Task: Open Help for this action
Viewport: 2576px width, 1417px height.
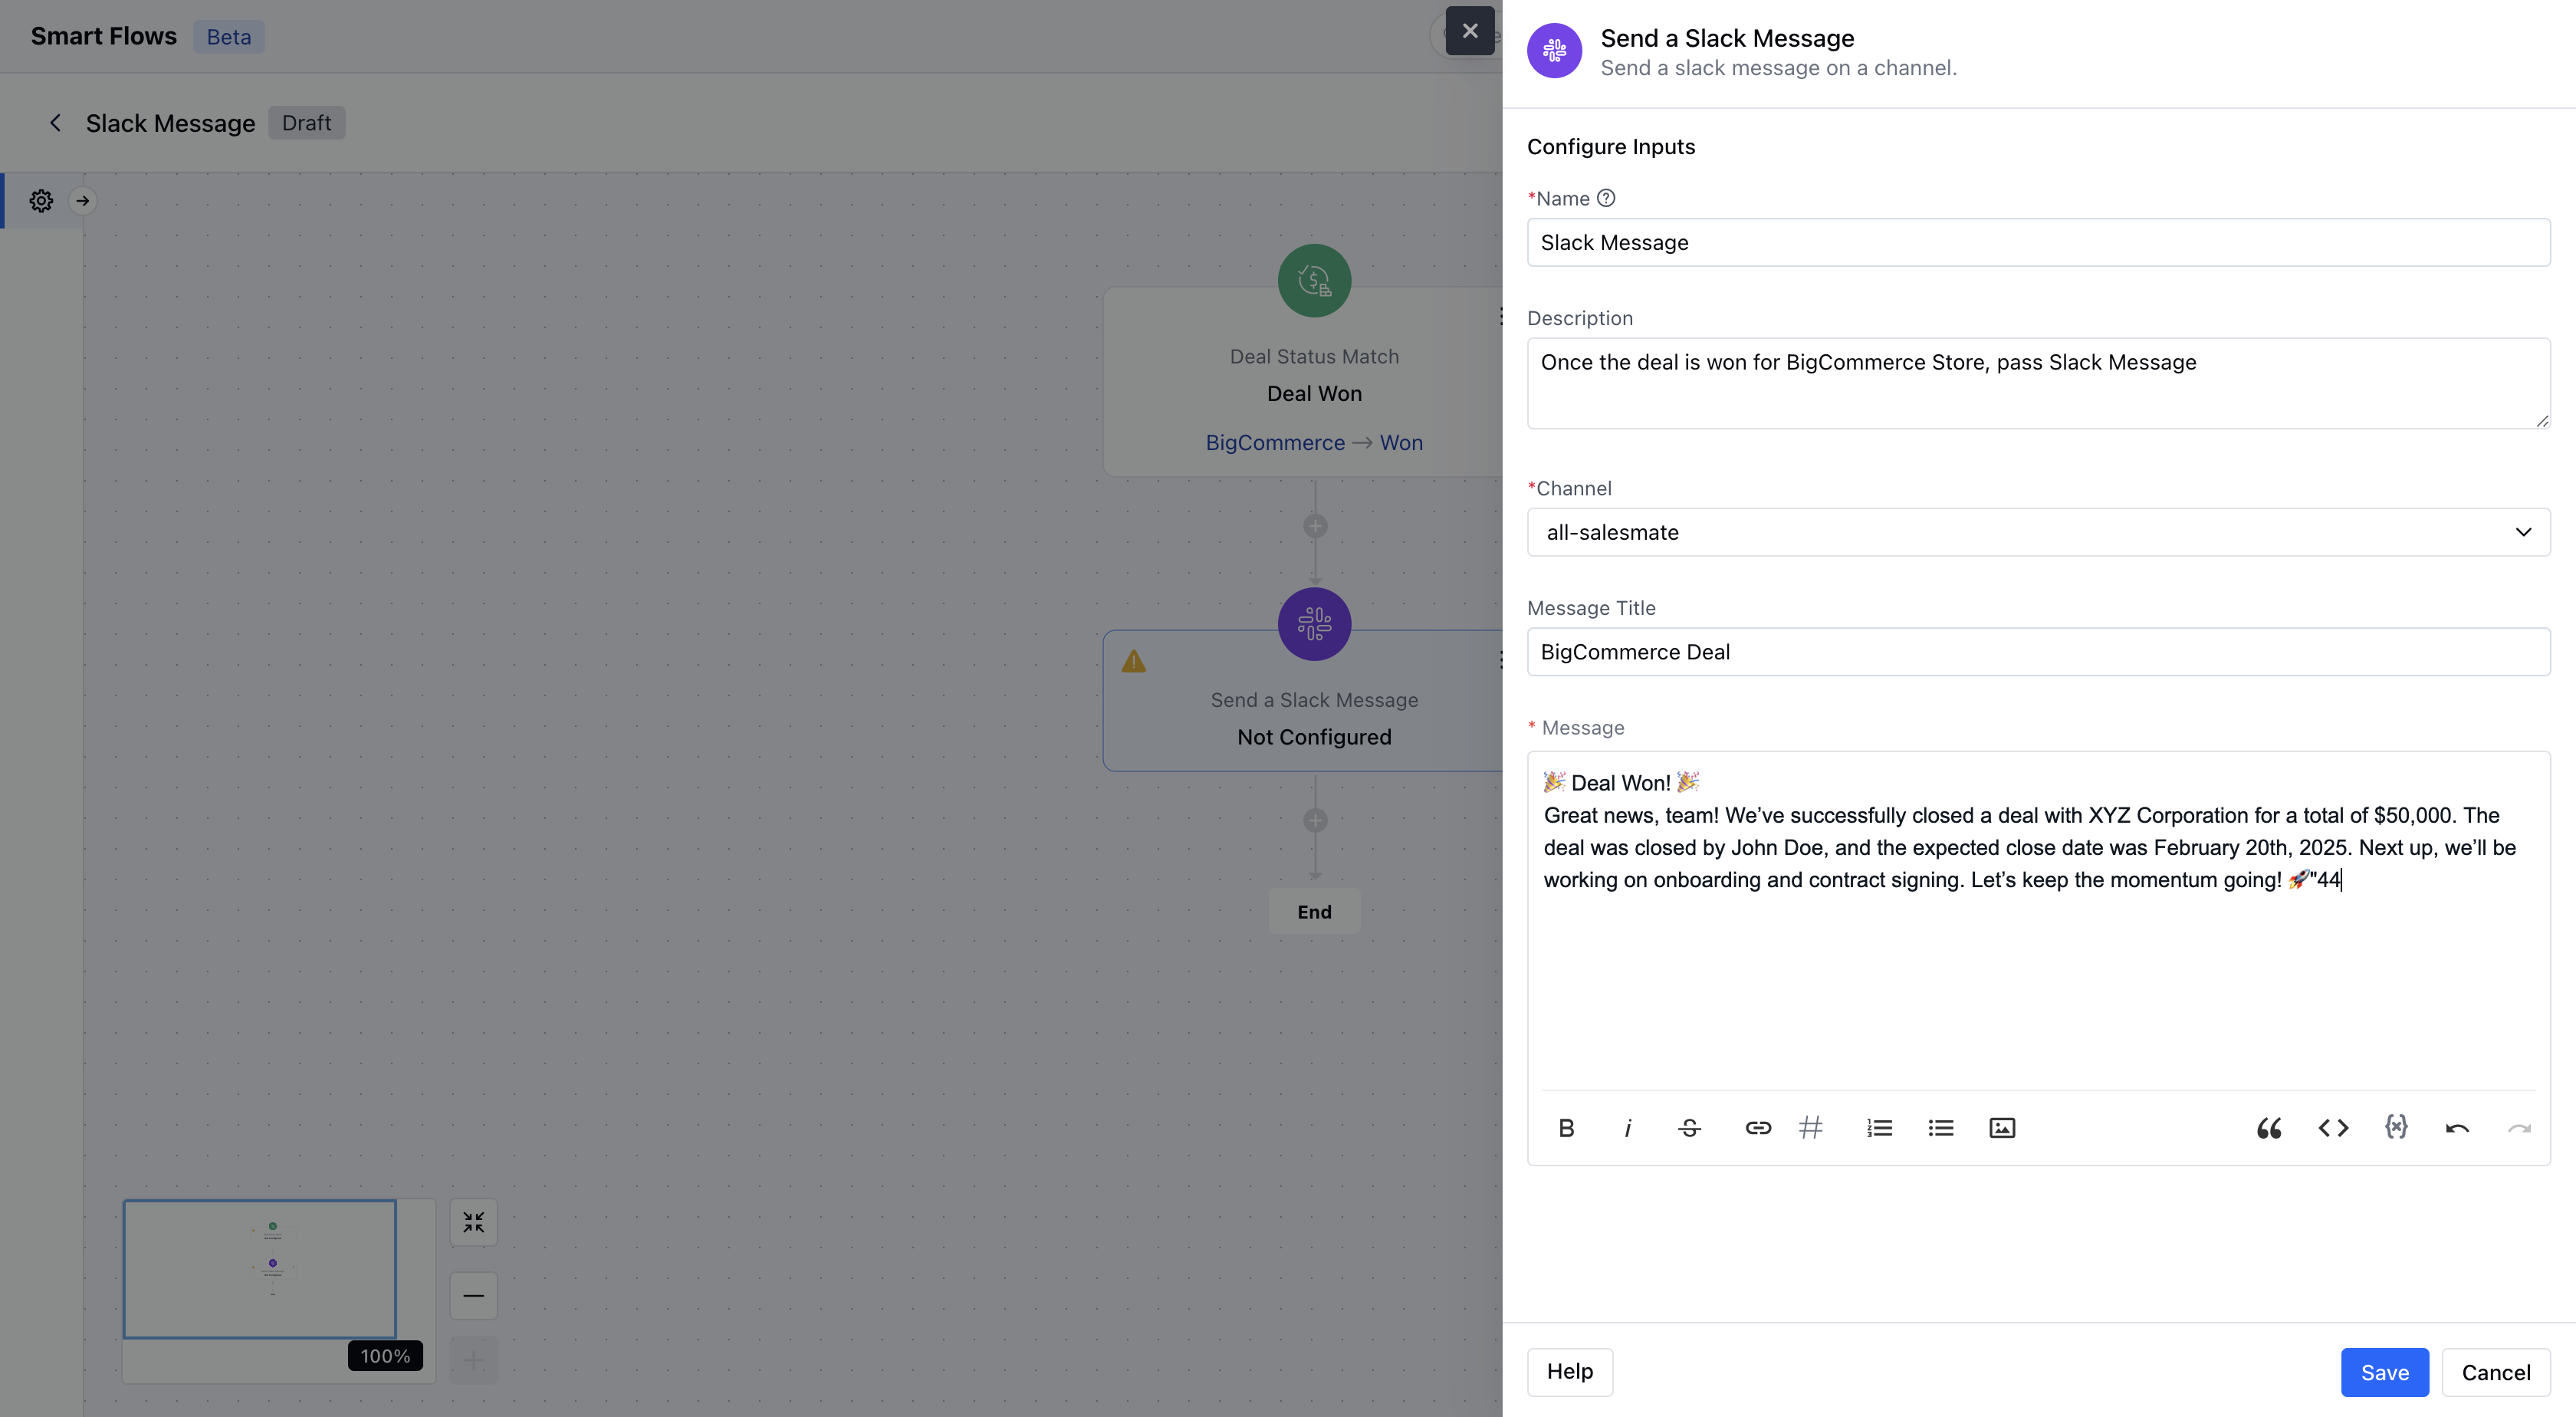Action: coord(1569,1371)
